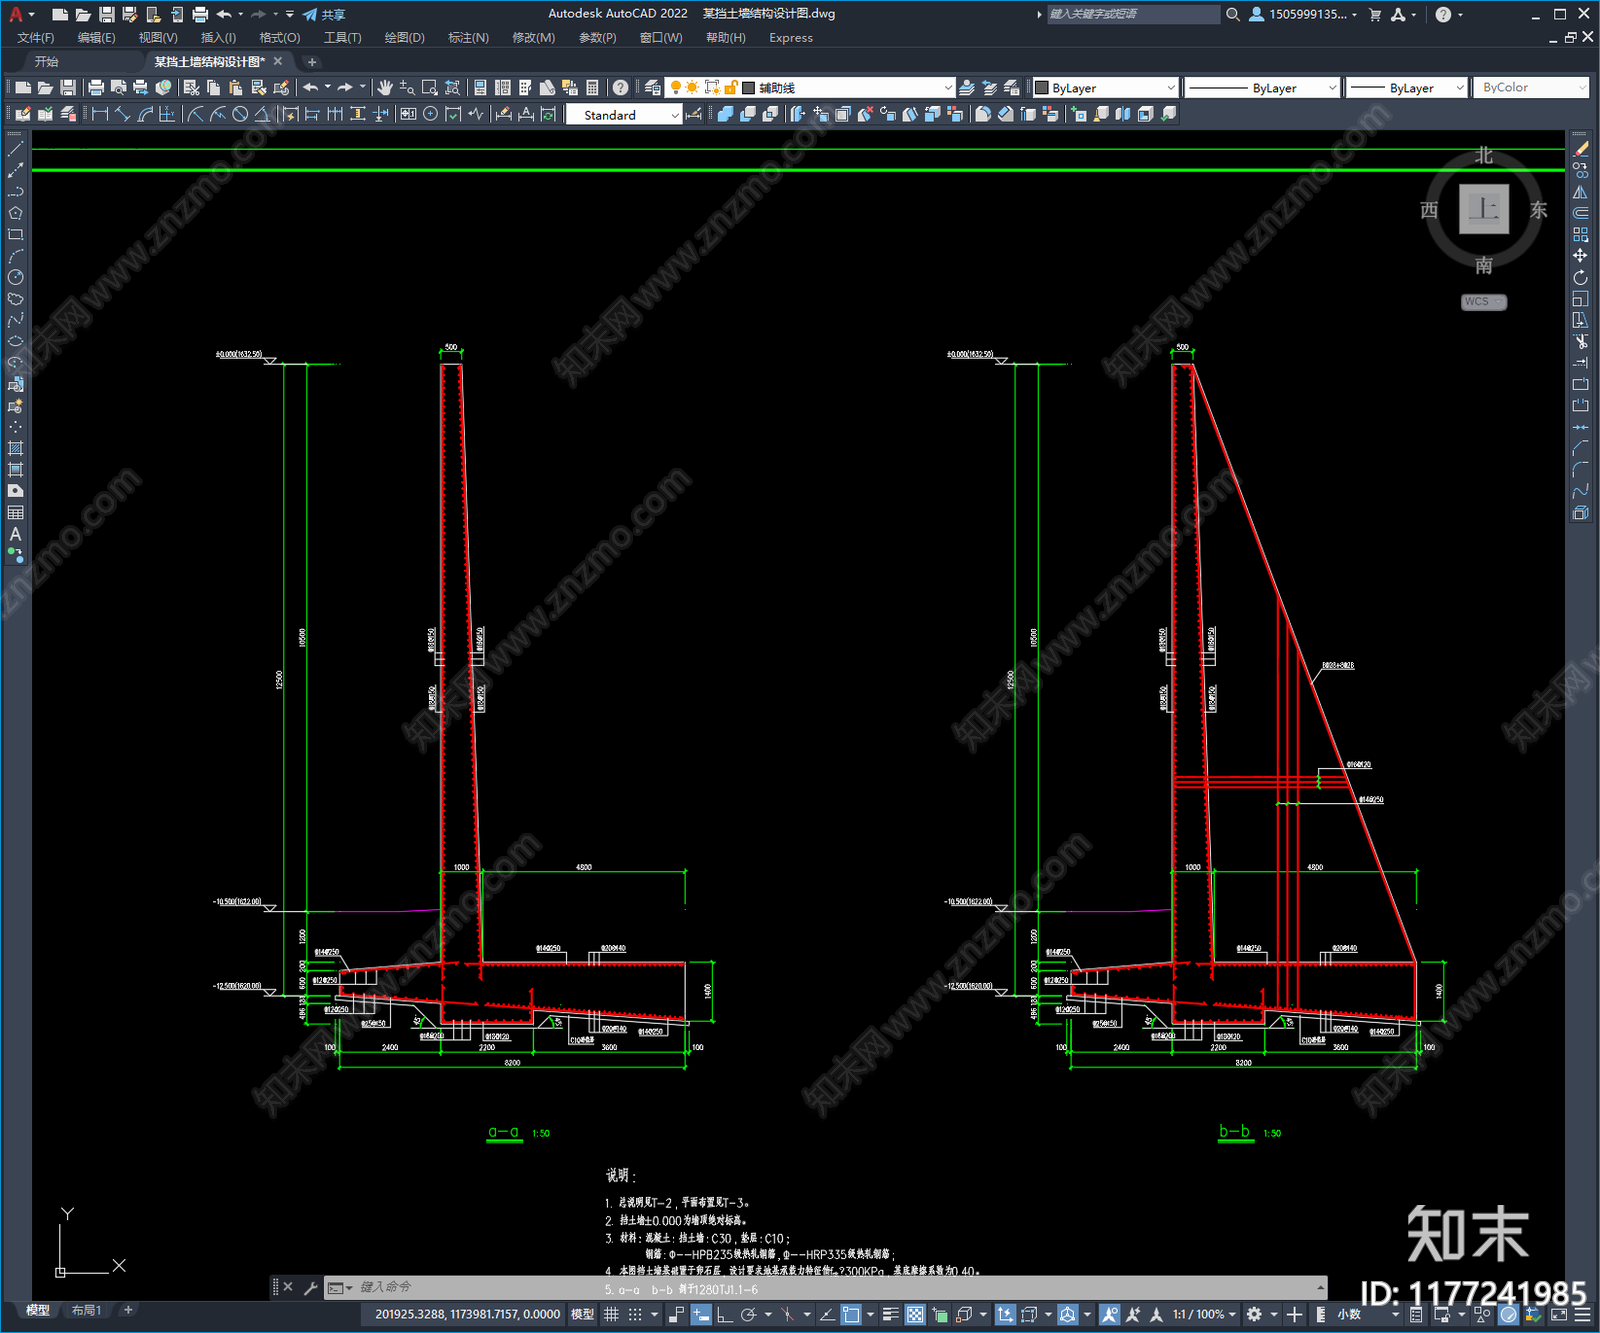Click the Pan hand icon
The height and width of the screenshot is (1333, 1600).
385,88
